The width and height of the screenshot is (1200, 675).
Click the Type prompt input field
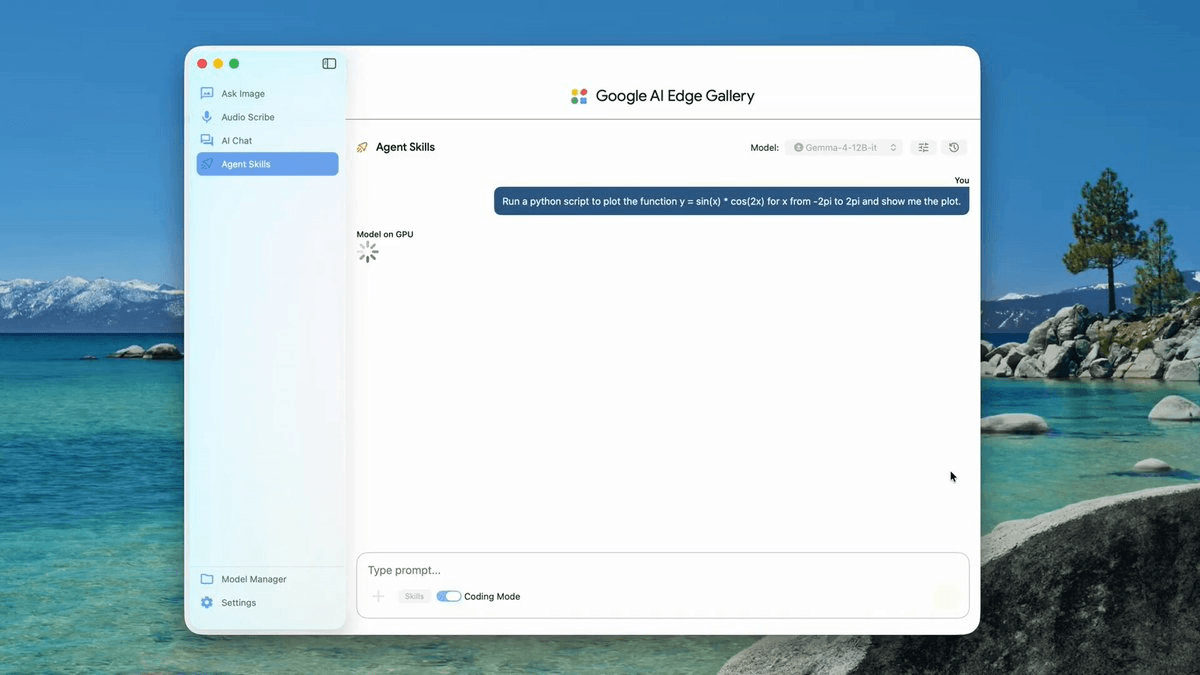tap(662, 570)
